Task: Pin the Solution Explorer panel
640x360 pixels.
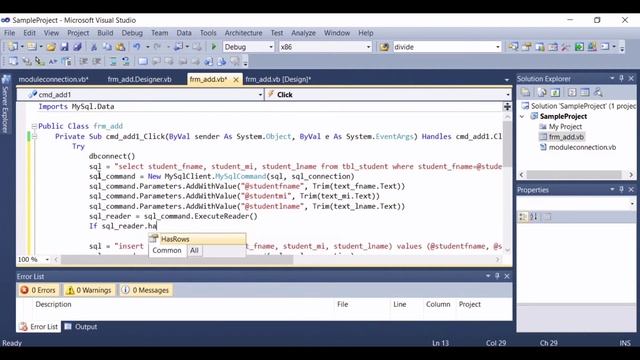Action: [622, 78]
